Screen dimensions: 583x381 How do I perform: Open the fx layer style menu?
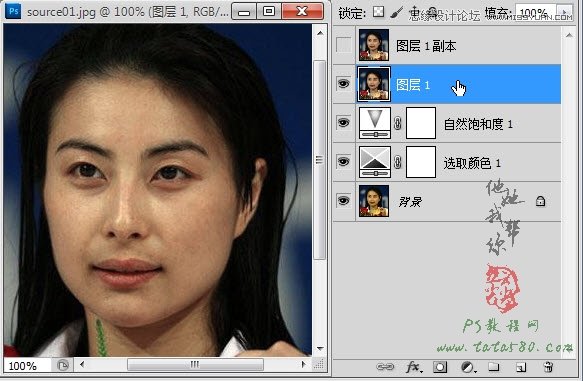coord(413,367)
